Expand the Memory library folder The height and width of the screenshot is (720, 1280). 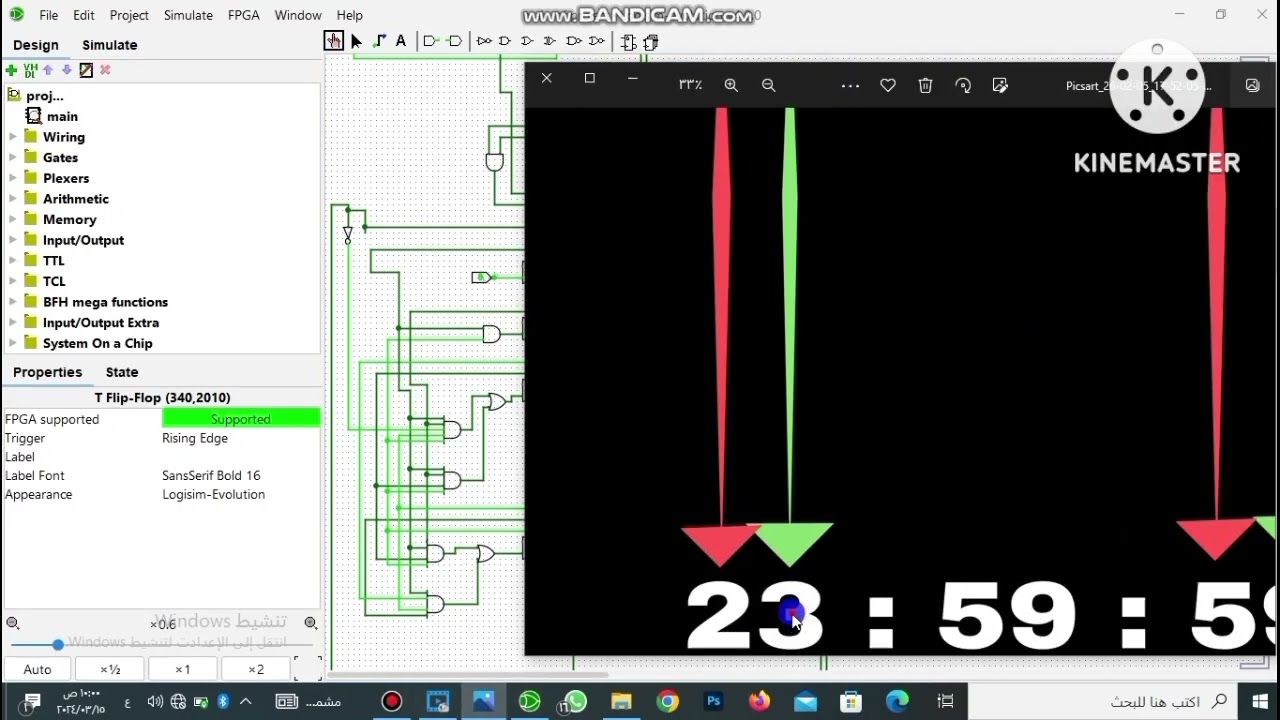pos(12,219)
